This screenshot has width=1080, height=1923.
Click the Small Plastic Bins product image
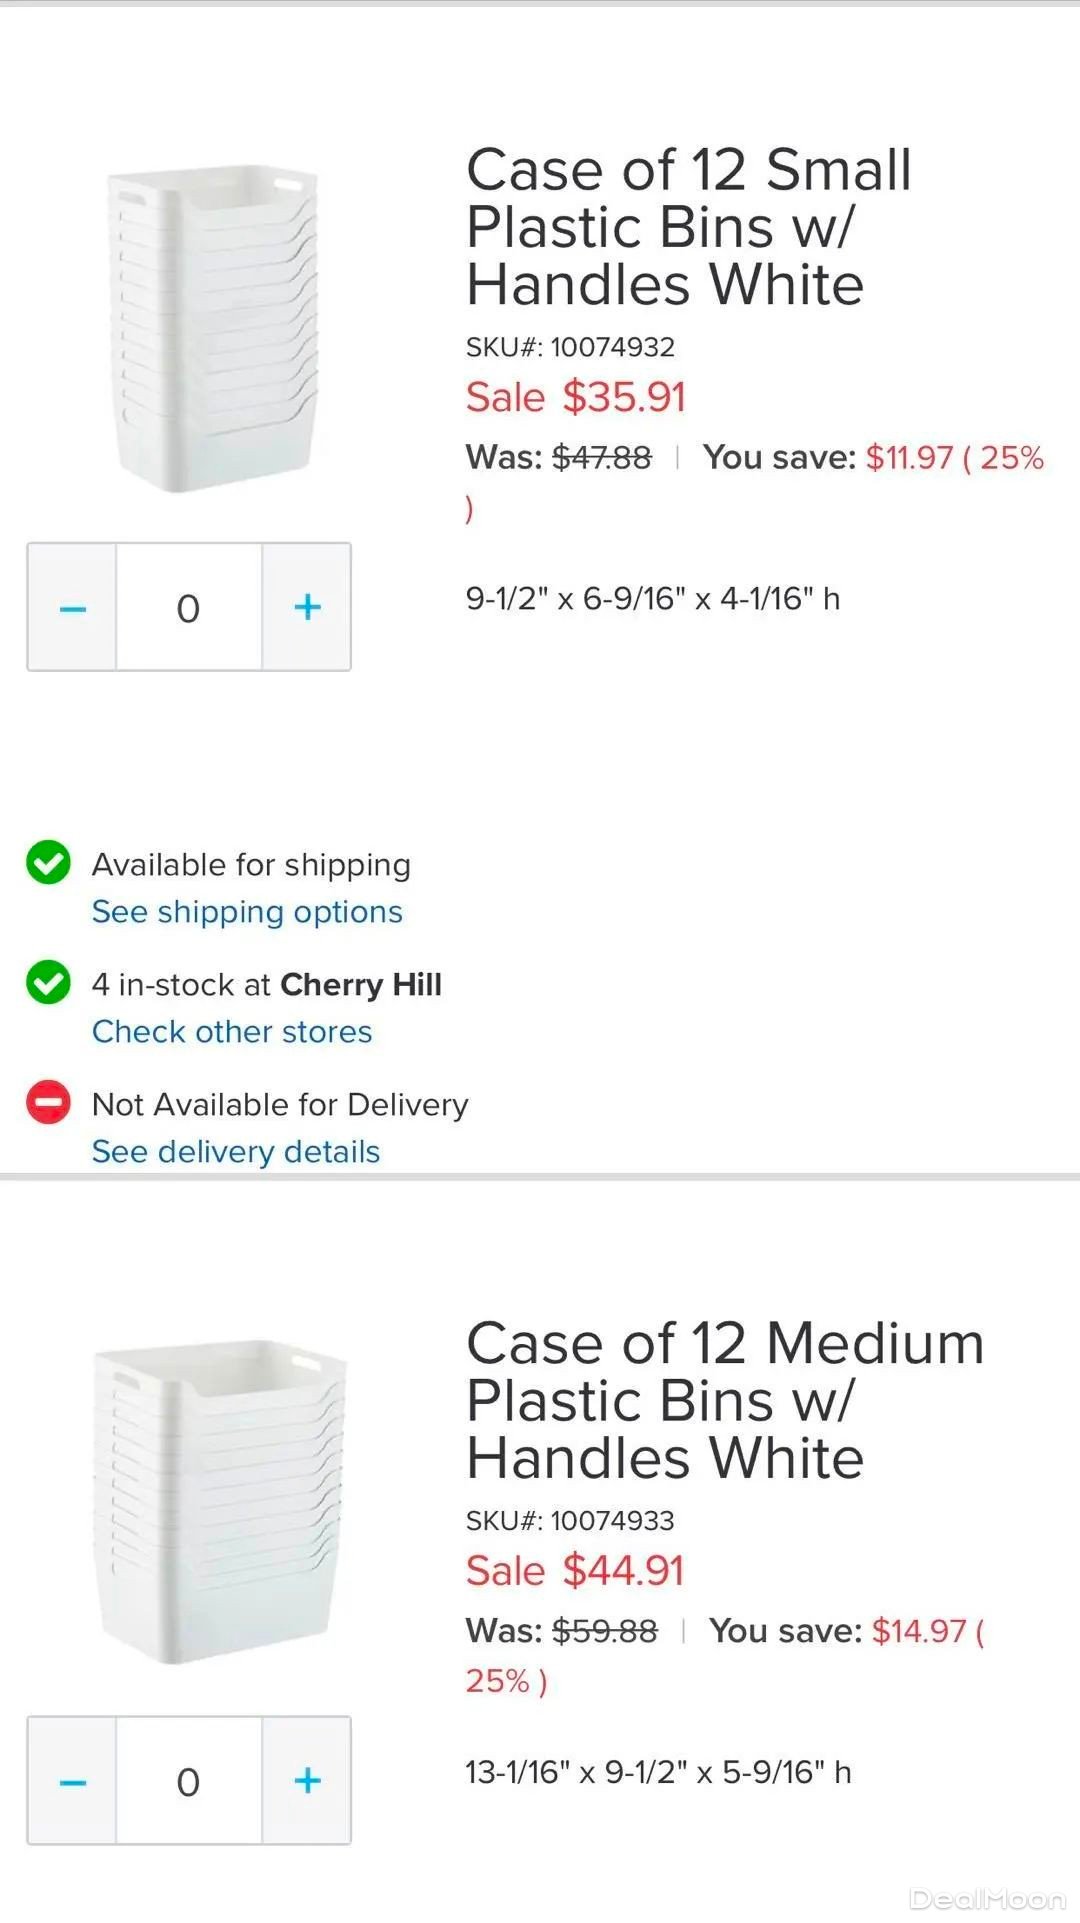(x=214, y=330)
